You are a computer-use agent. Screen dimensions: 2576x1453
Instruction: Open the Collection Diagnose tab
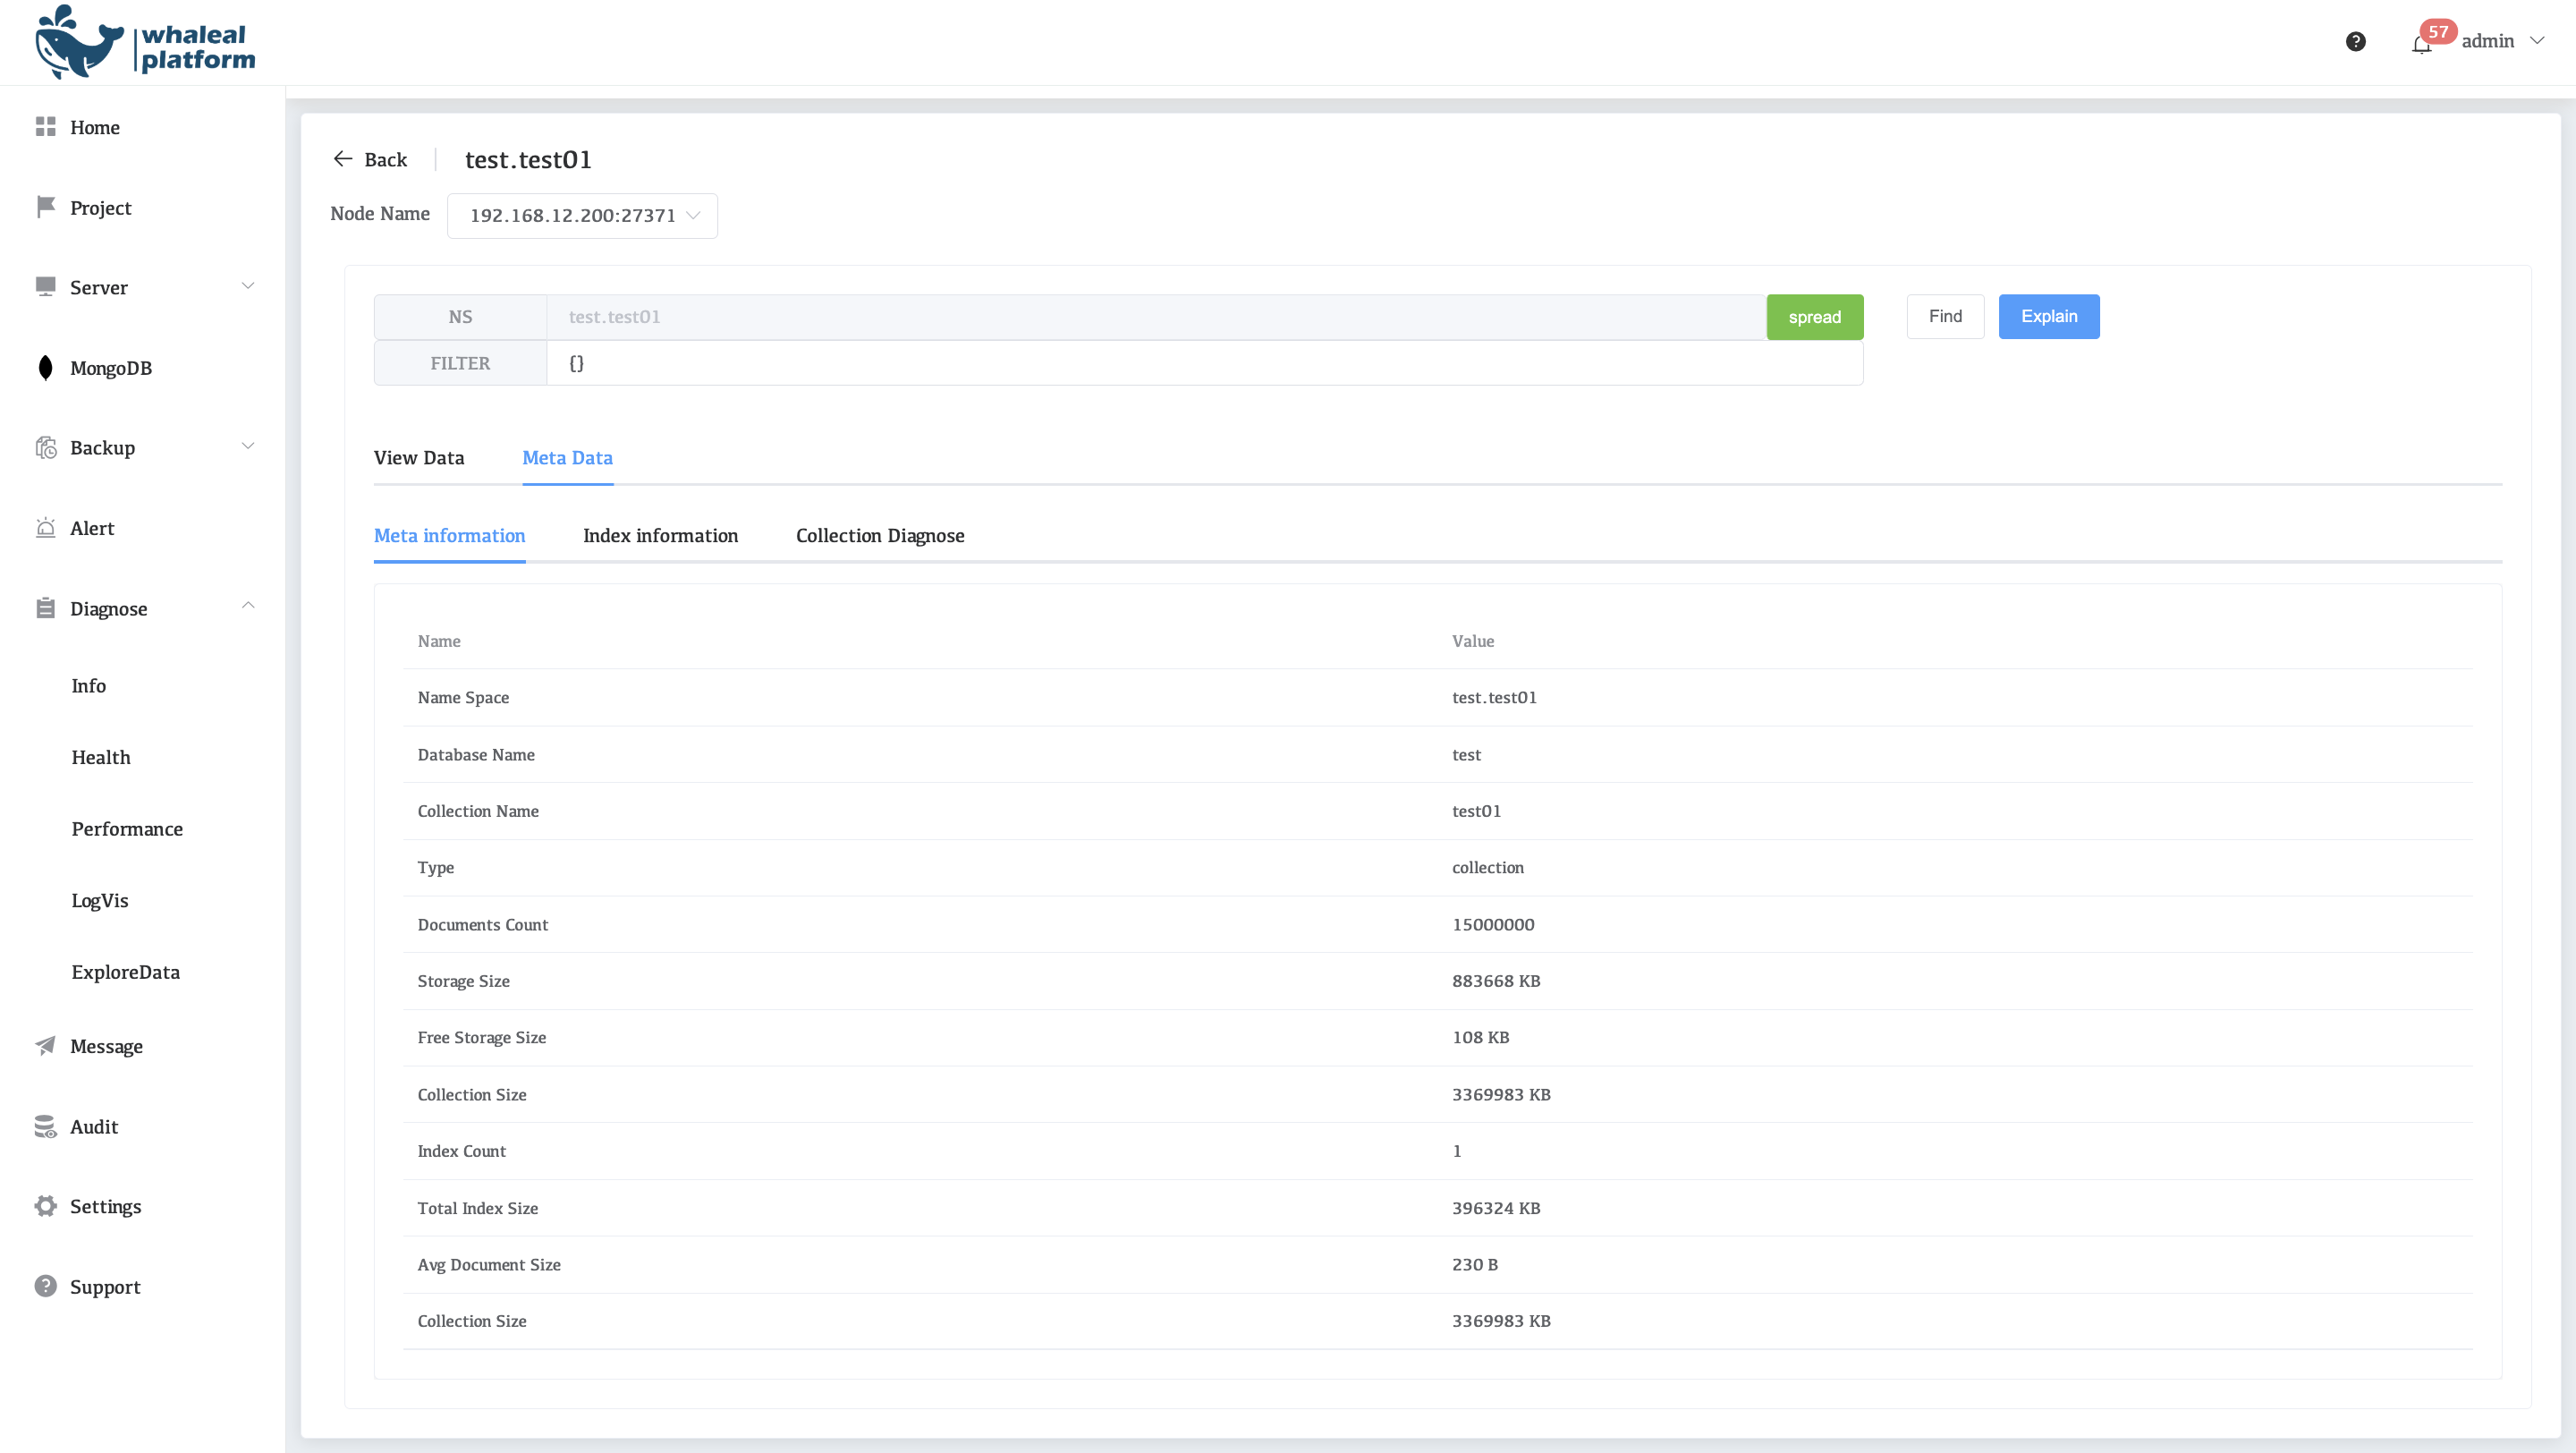coord(880,536)
